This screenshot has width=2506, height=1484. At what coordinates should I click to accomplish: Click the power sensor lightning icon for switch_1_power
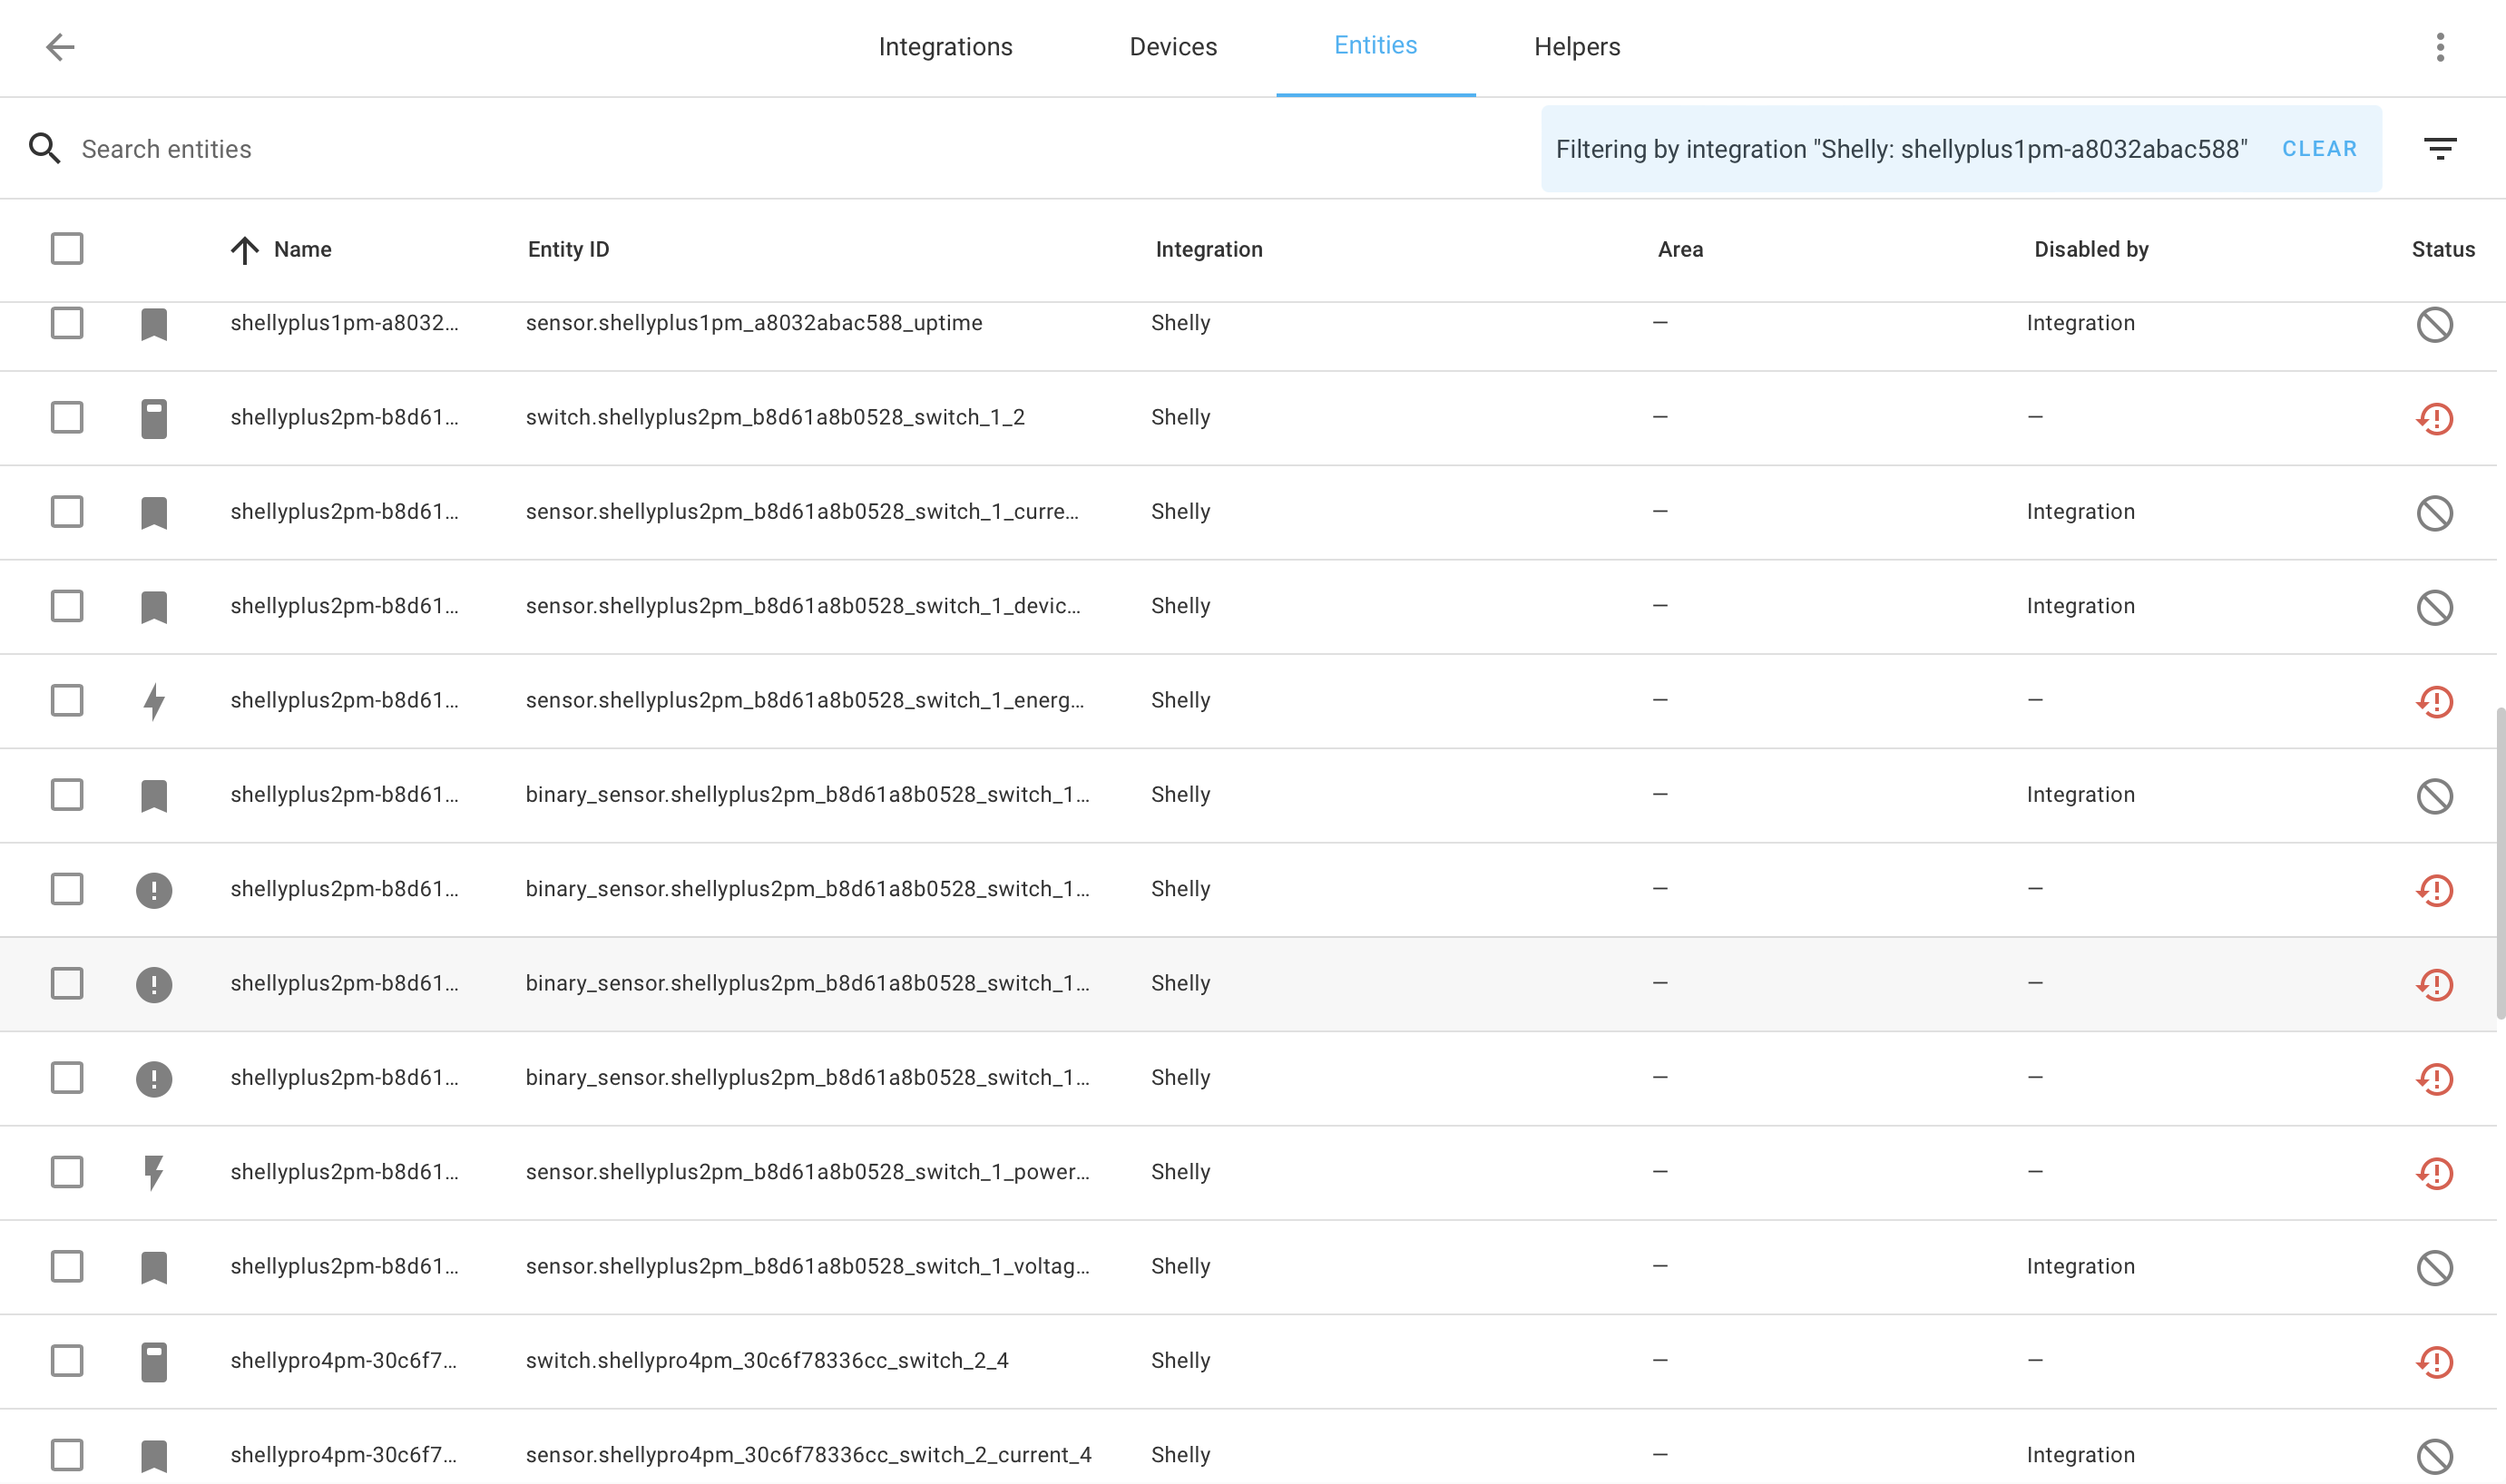[154, 1171]
